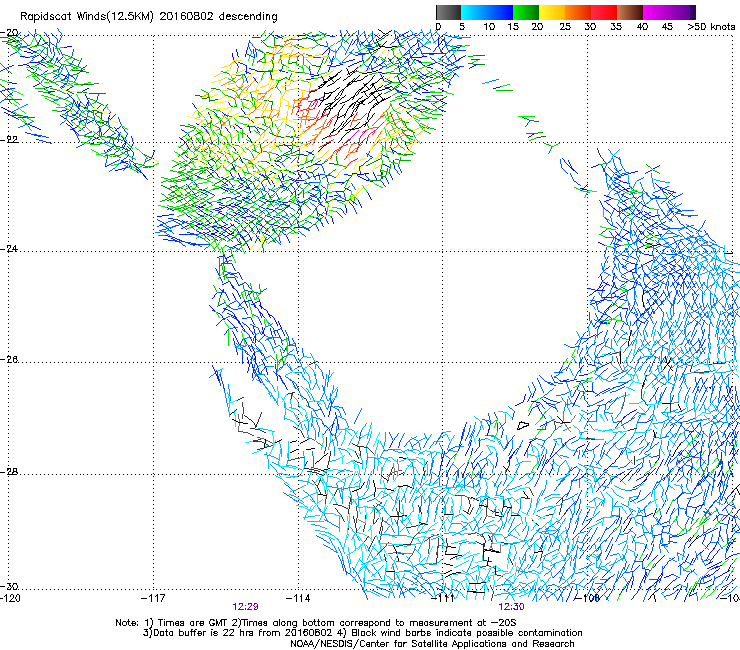Click the cyan-blue 5-15 knots legend segment
Image resolution: width=740 pixels, height=650 pixels.
(487, 12)
